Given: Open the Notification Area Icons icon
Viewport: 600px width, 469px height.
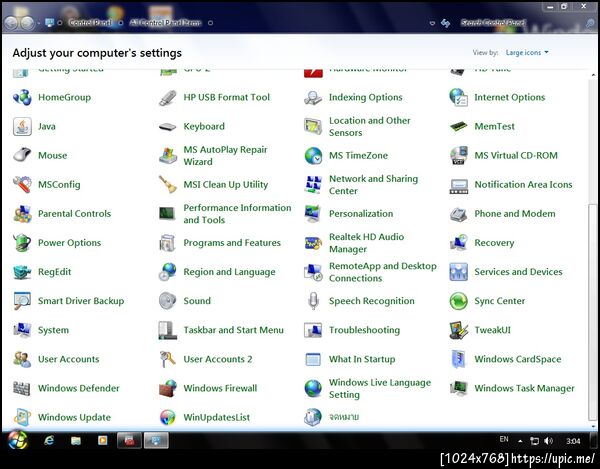Looking at the screenshot, I should point(458,186).
